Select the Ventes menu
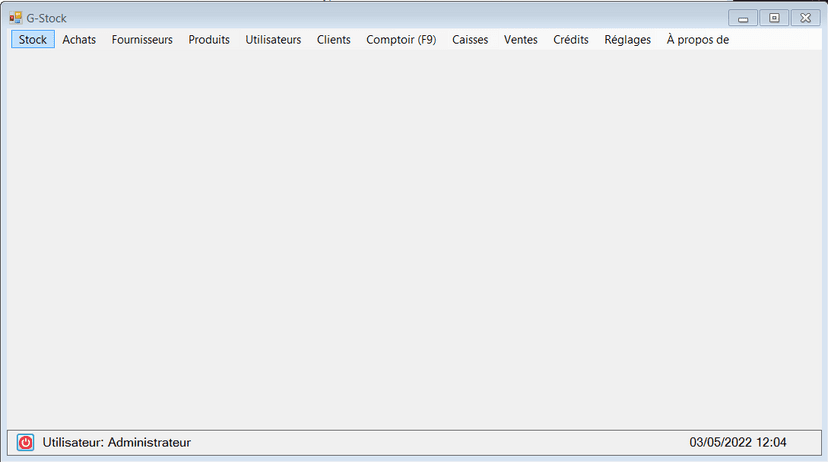The image size is (828, 462). tap(521, 40)
